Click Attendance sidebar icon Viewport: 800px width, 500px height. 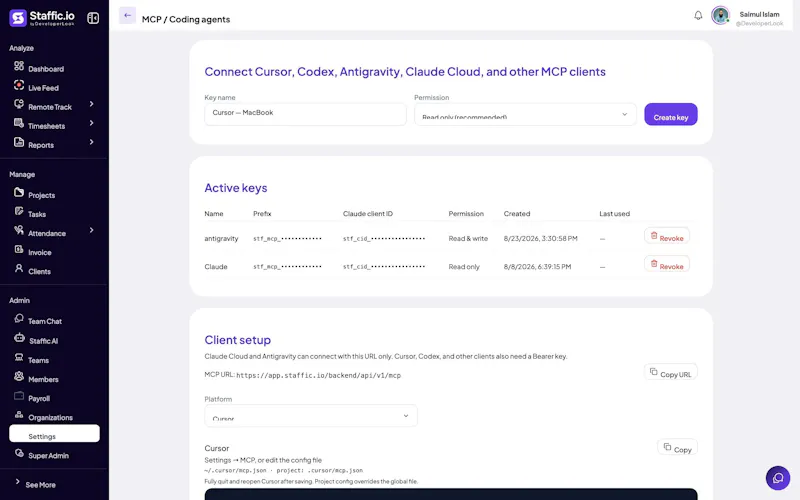pos(19,230)
